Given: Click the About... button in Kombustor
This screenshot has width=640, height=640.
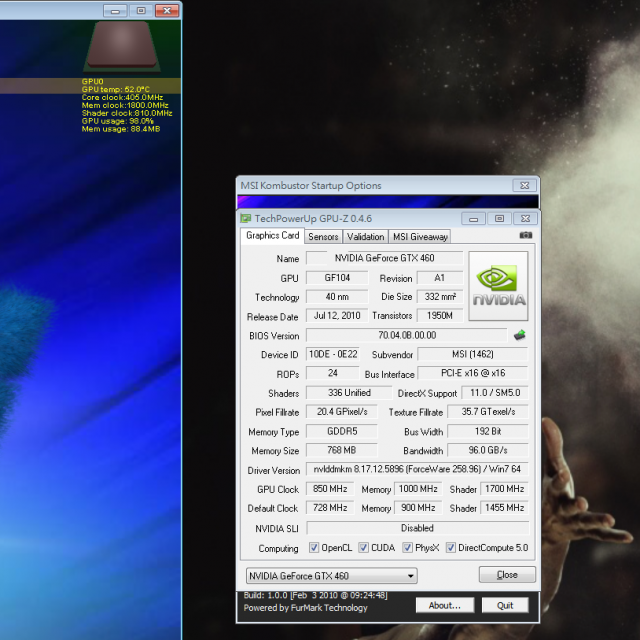Looking at the screenshot, I should 445,605.
